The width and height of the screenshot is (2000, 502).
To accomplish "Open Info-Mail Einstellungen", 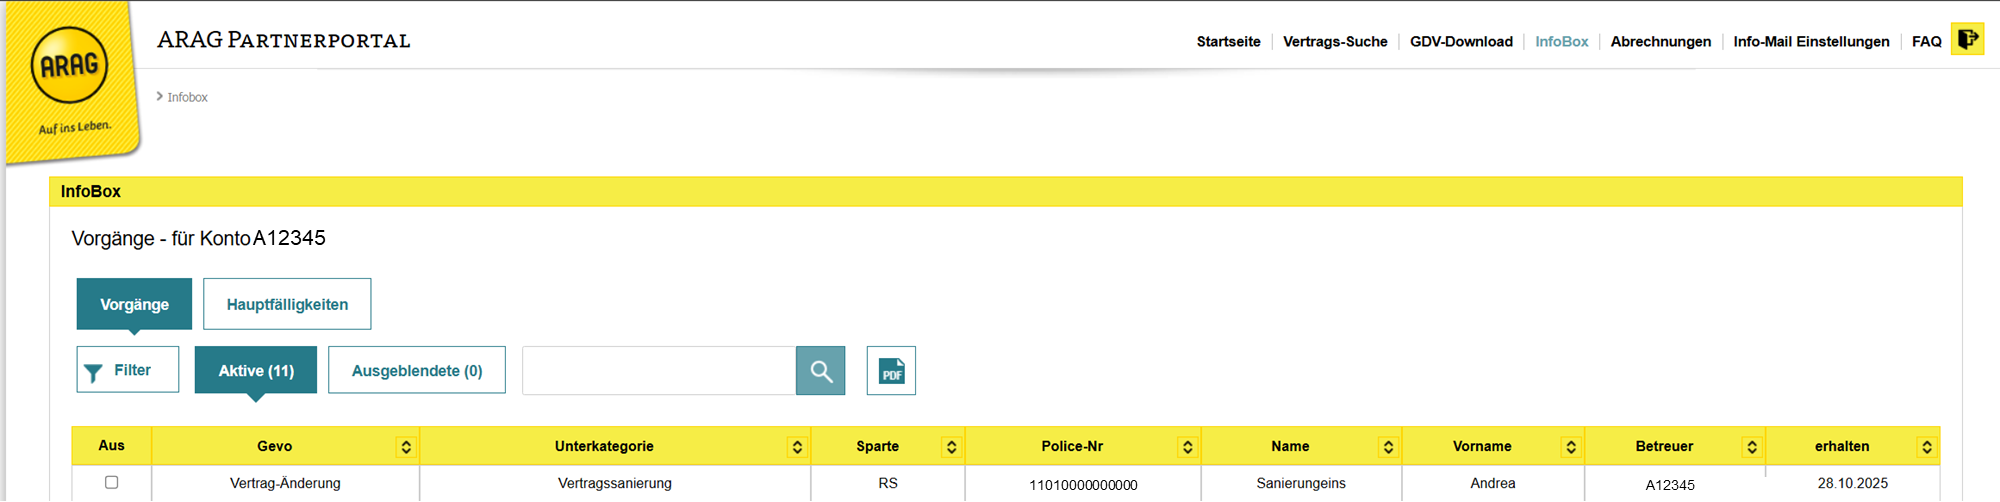I will coord(1811,42).
